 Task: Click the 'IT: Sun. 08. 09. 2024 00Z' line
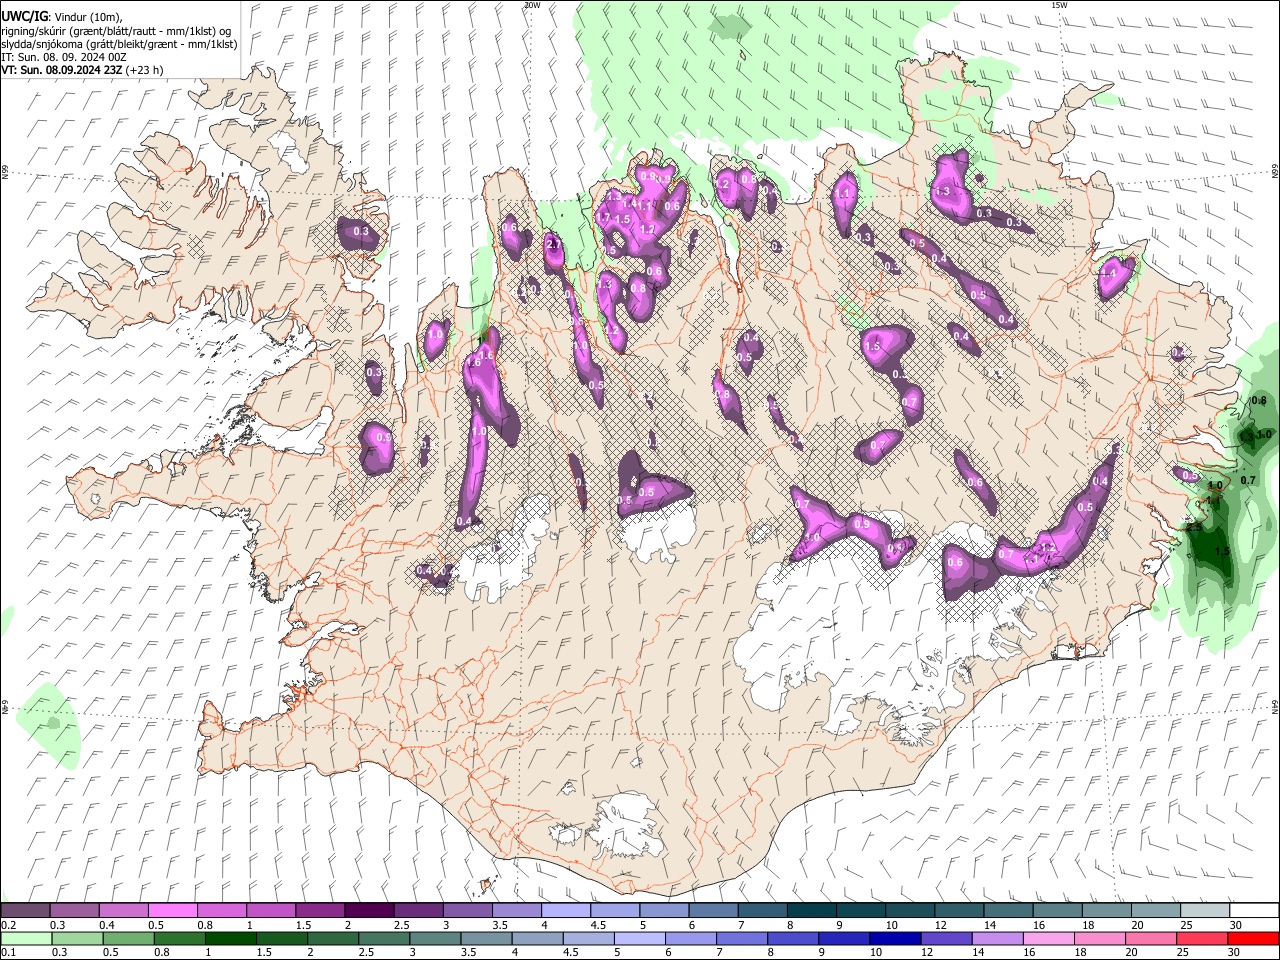pos(64,57)
